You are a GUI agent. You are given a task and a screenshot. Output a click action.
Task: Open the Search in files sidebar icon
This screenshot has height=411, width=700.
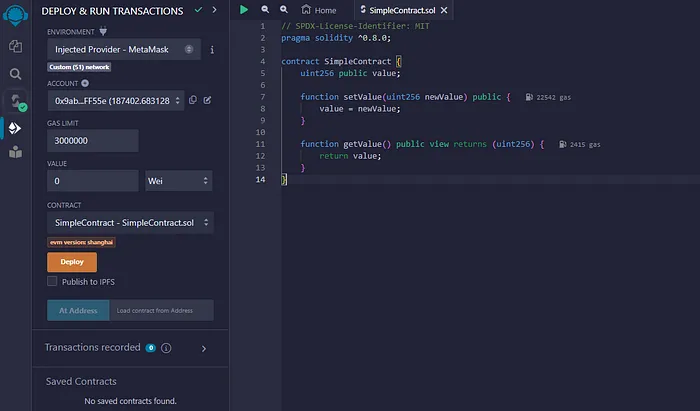15,74
